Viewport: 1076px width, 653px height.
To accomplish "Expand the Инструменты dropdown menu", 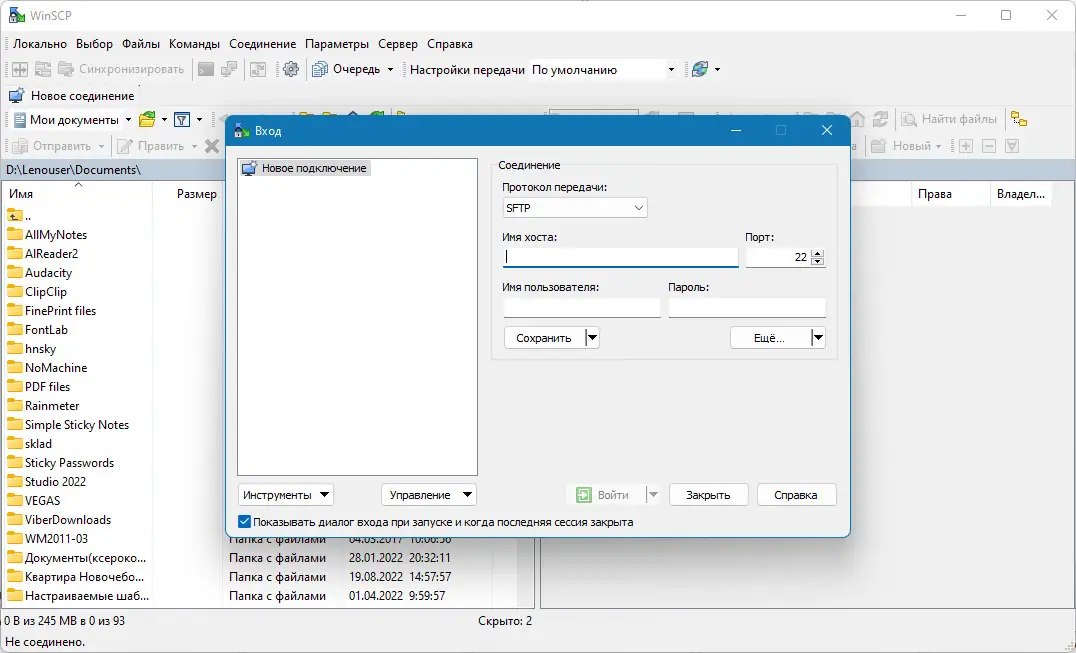I will click(285, 494).
